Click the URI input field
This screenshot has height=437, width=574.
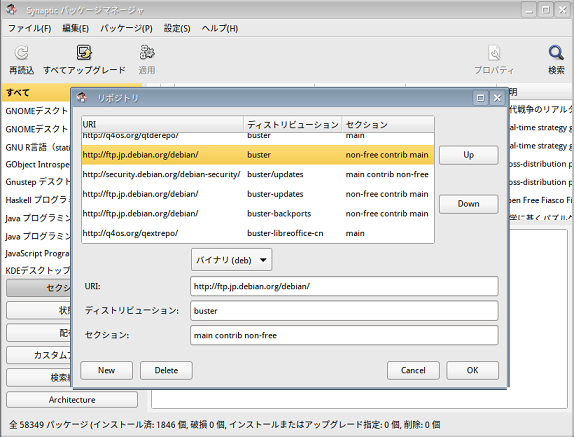(344, 286)
